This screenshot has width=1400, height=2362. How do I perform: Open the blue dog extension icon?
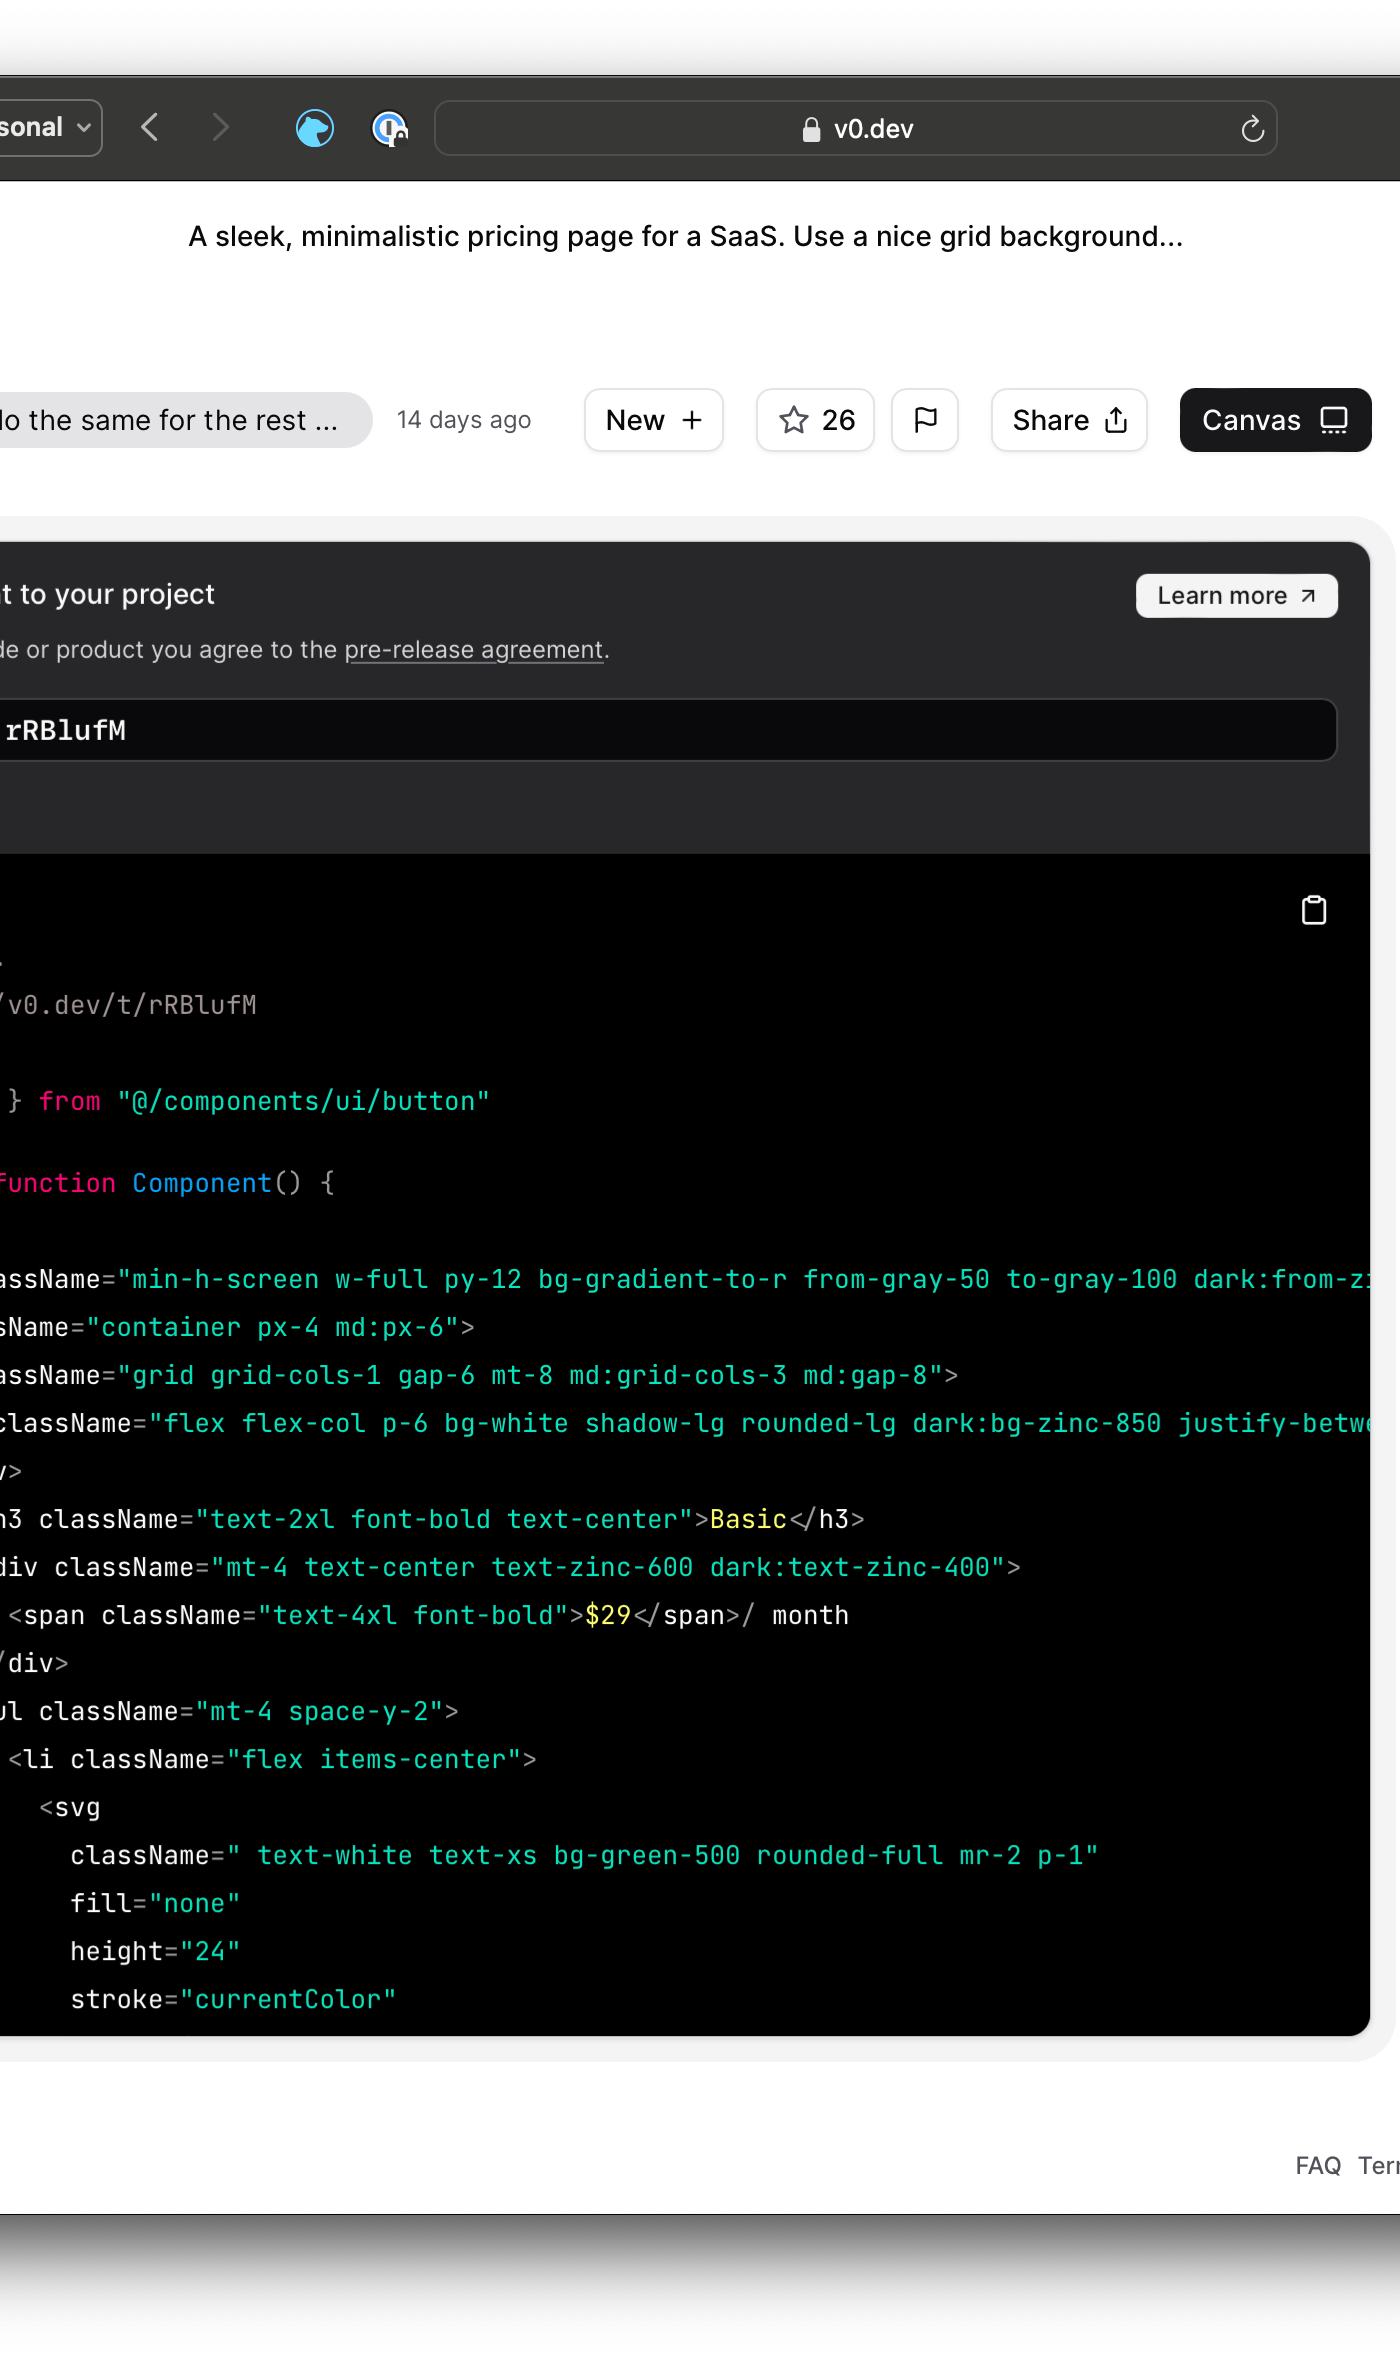[315, 128]
